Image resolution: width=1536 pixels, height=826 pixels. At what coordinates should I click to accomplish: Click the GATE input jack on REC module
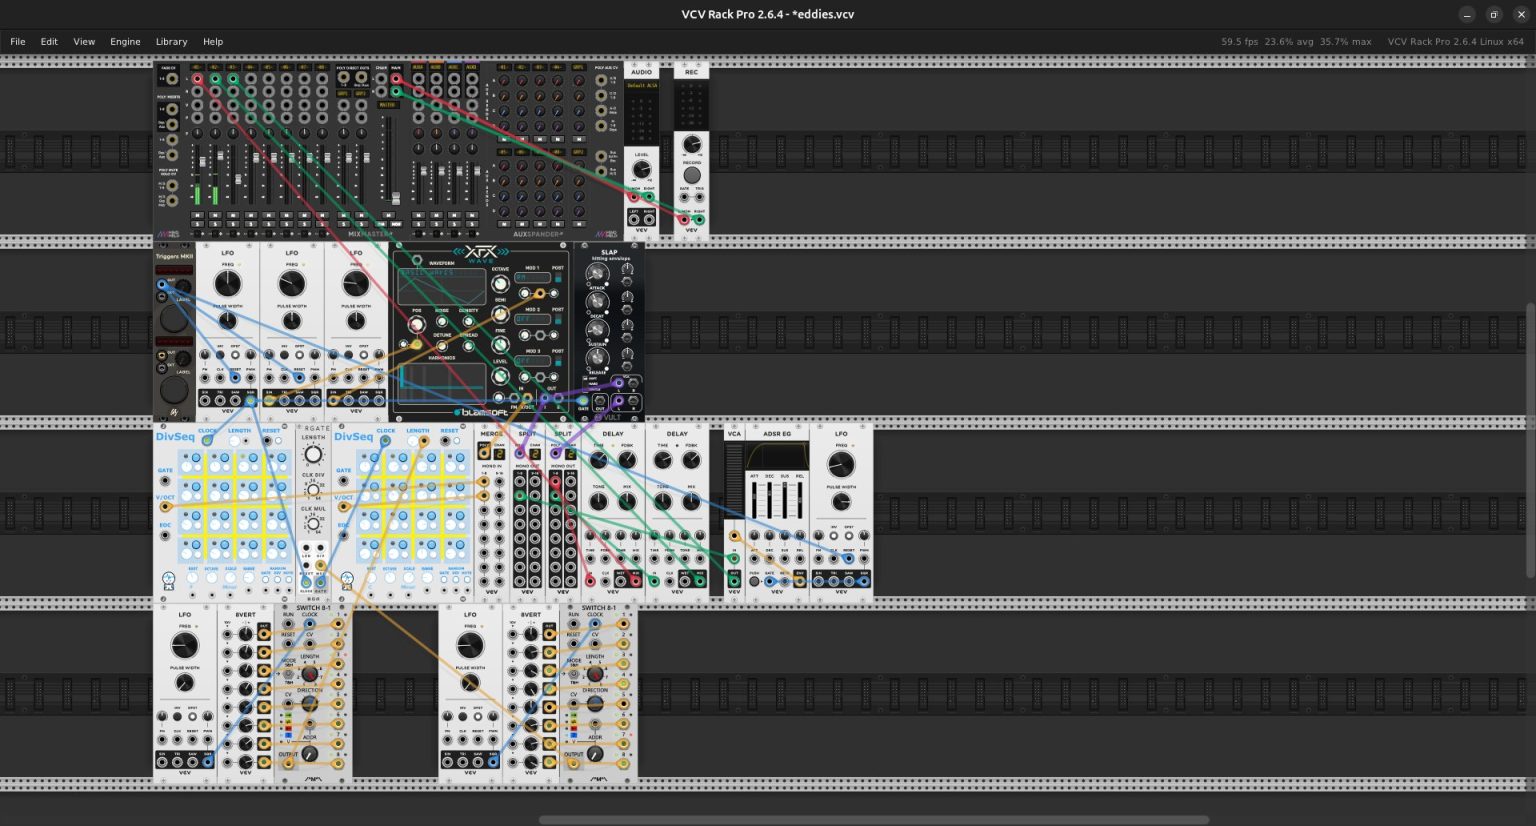click(685, 197)
